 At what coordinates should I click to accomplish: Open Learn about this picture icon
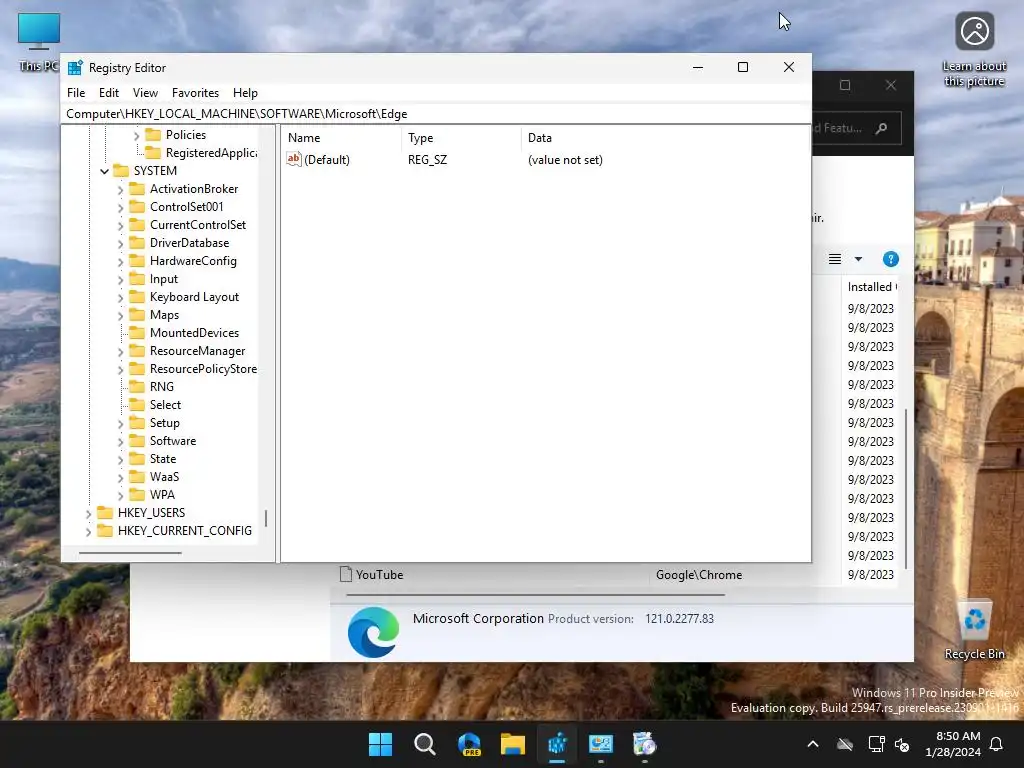click(974, 49)
